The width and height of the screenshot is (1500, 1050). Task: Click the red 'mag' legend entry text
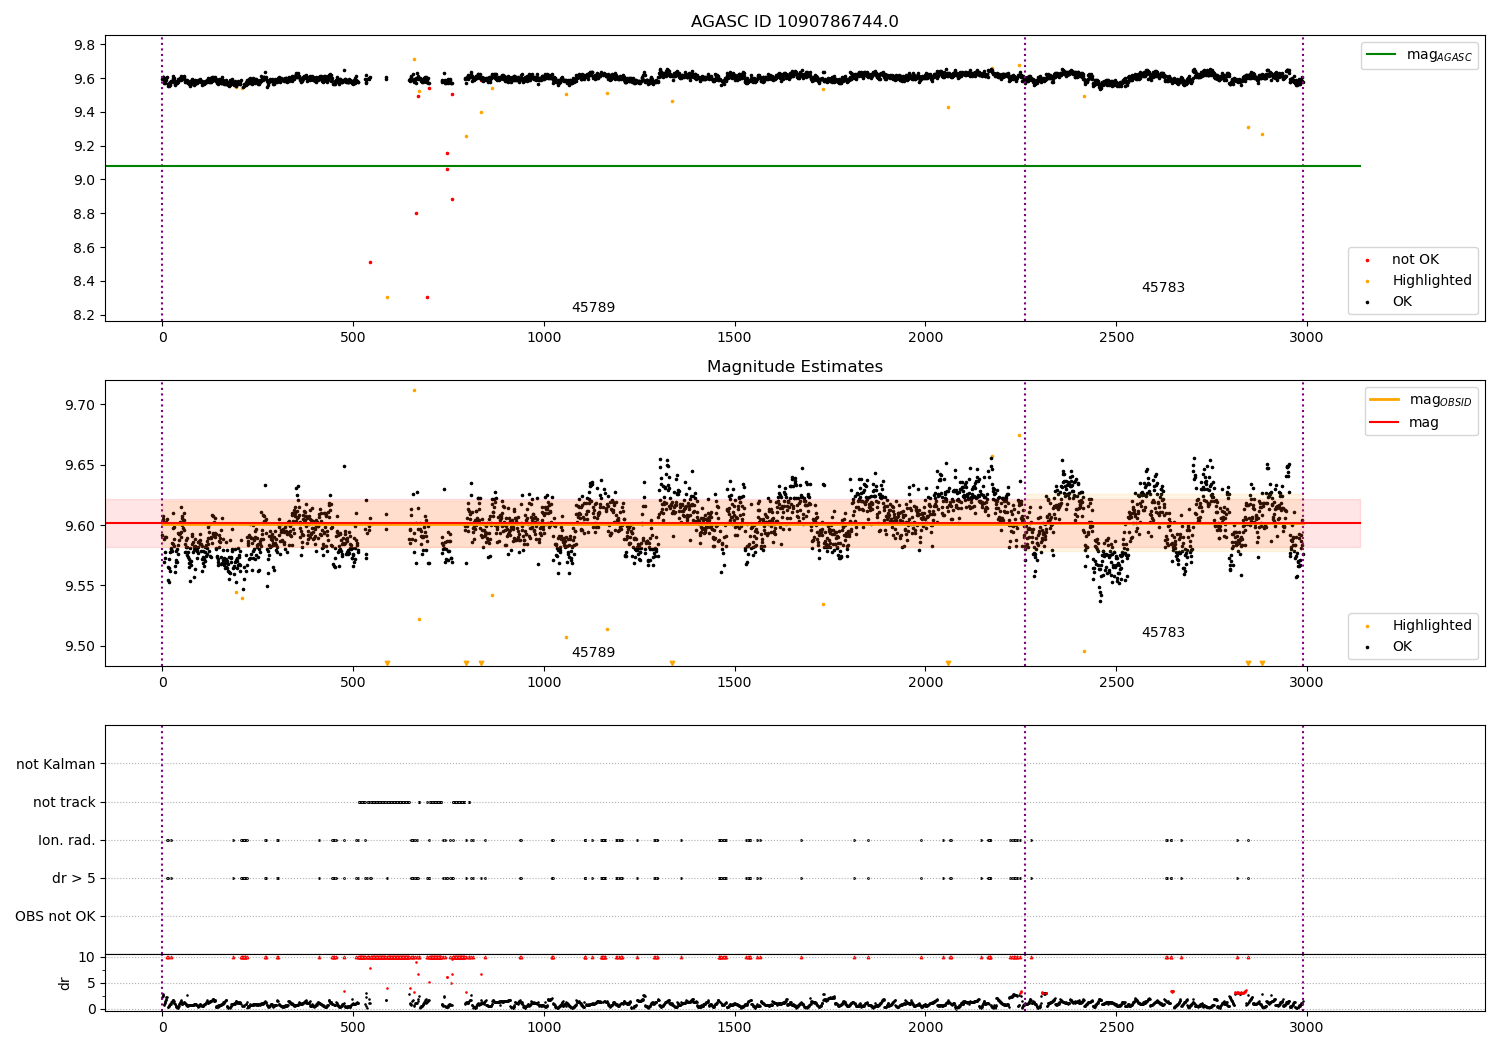click(x=1424, y=423)
